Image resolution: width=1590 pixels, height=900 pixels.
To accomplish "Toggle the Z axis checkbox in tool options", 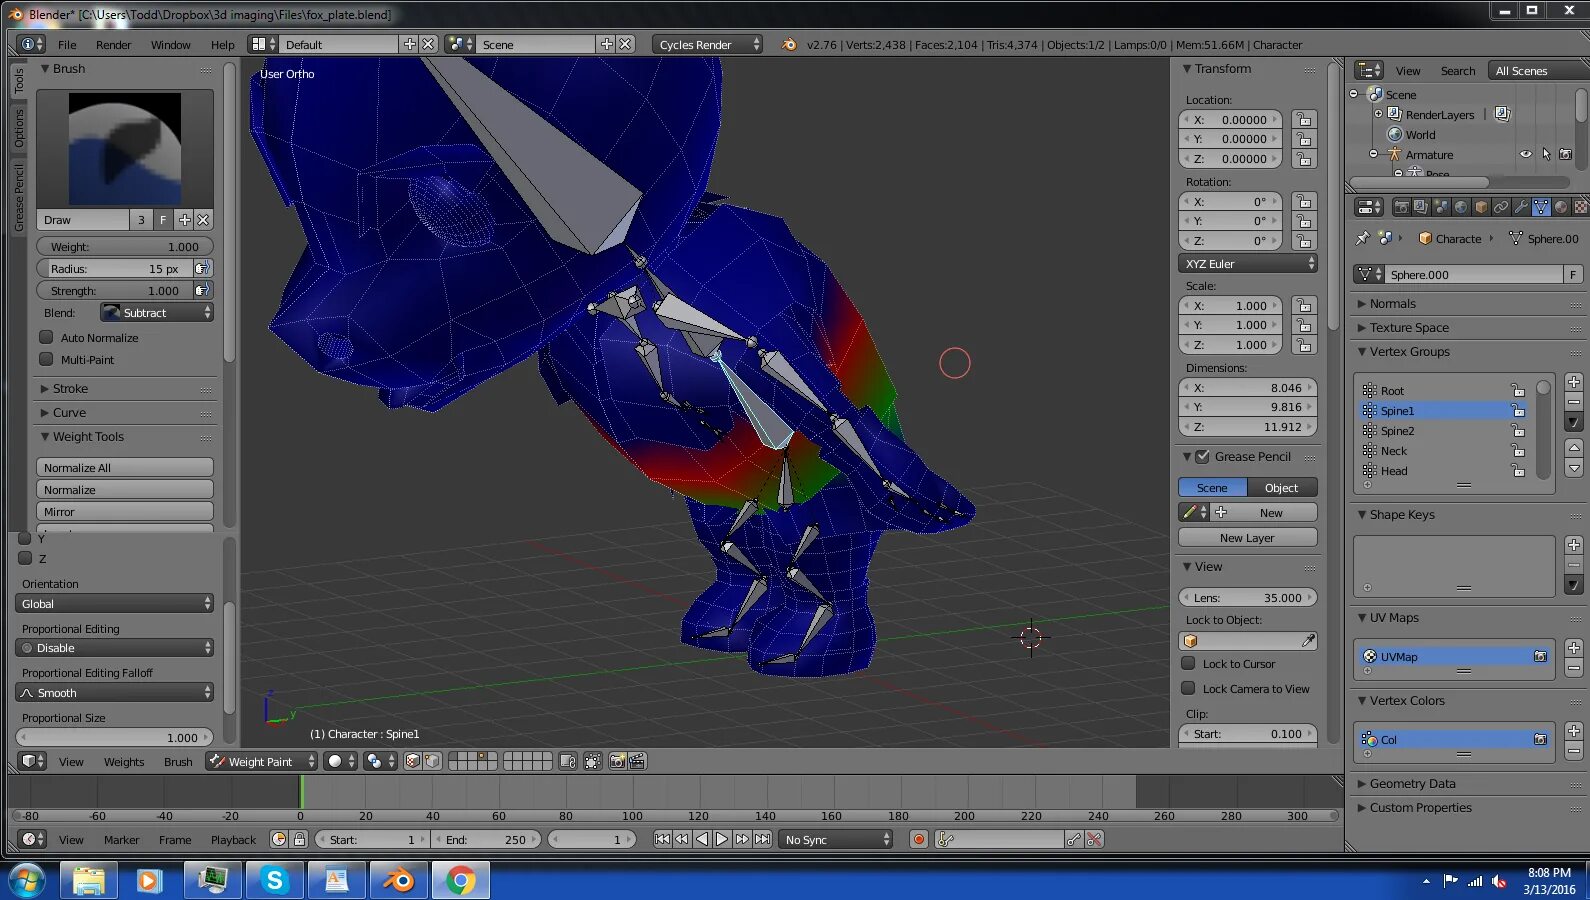I will [x=26, y=558].
